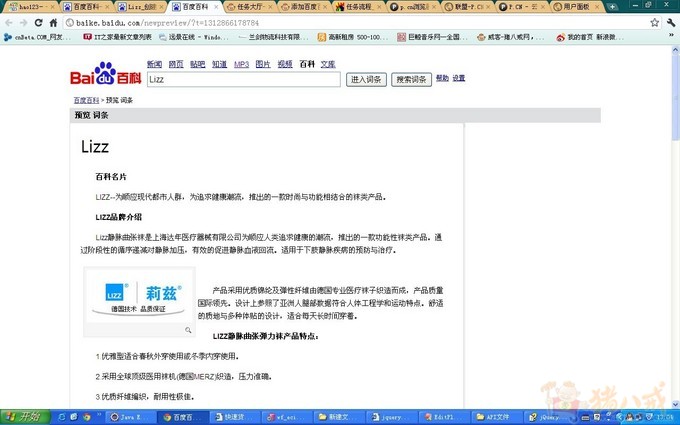This screenshot has height=425, width=680.
Task: Show more bookmarks with the chevron
Action: click(672, 36)
